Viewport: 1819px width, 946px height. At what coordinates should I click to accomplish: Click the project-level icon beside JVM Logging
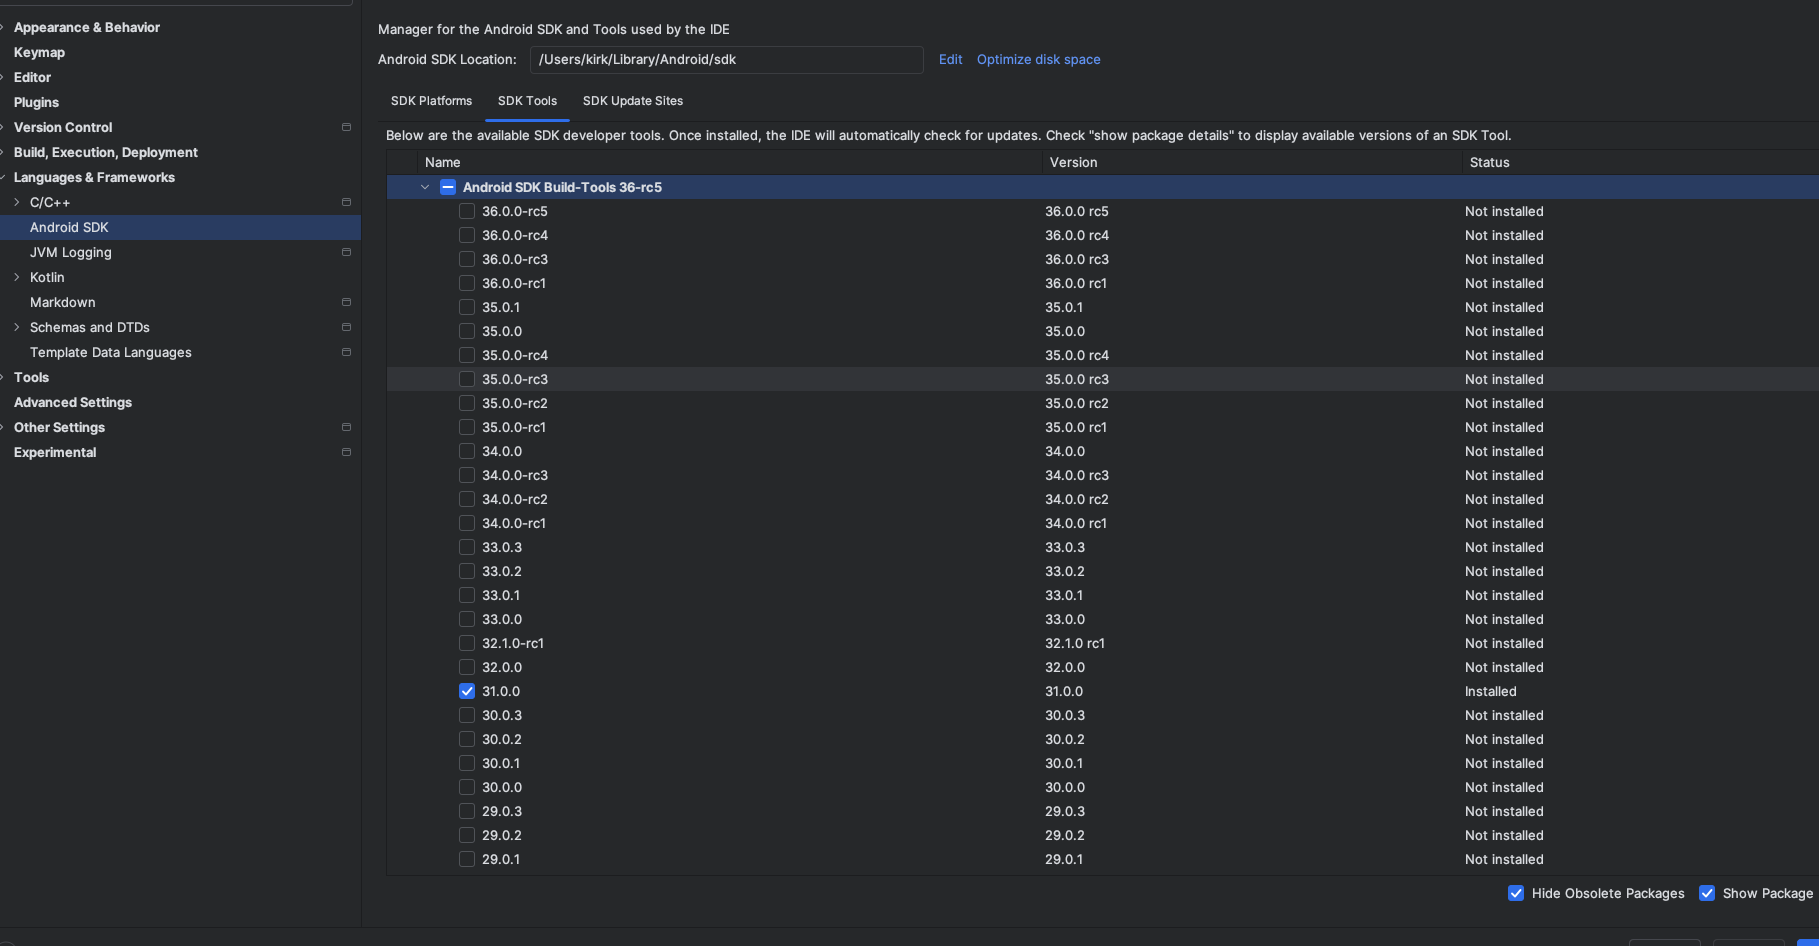click(x=346, y=252)
